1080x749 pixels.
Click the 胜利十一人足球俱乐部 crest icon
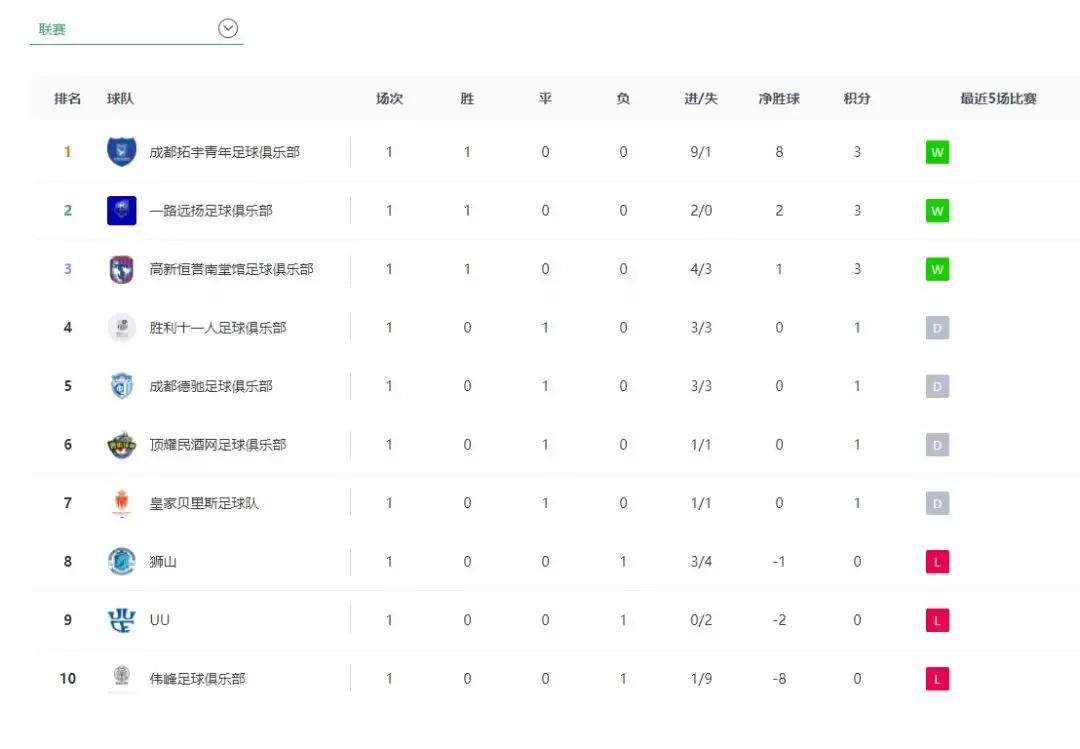(122, 327)
